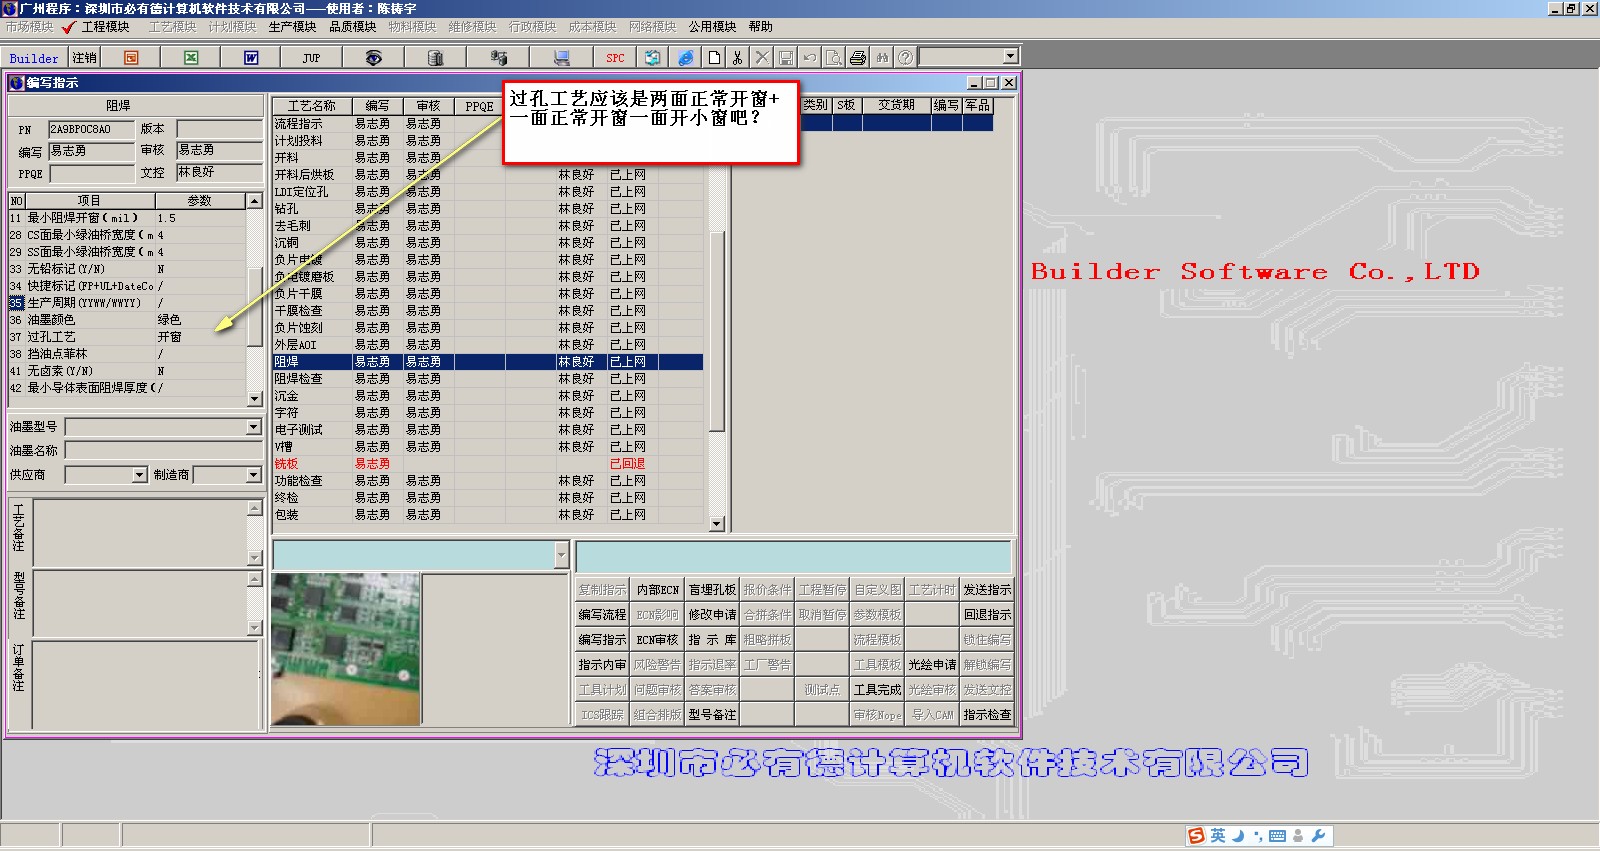
Task: Click down arrow of parameter list scrollbar
Action: (254, 399)
